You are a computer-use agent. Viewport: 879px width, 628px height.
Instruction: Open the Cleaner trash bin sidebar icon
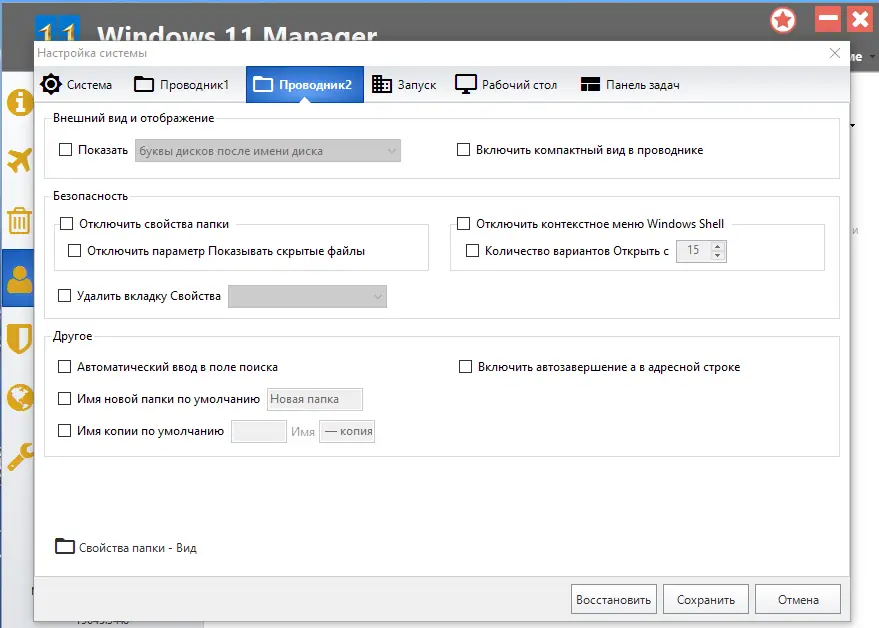click(20, 220)
